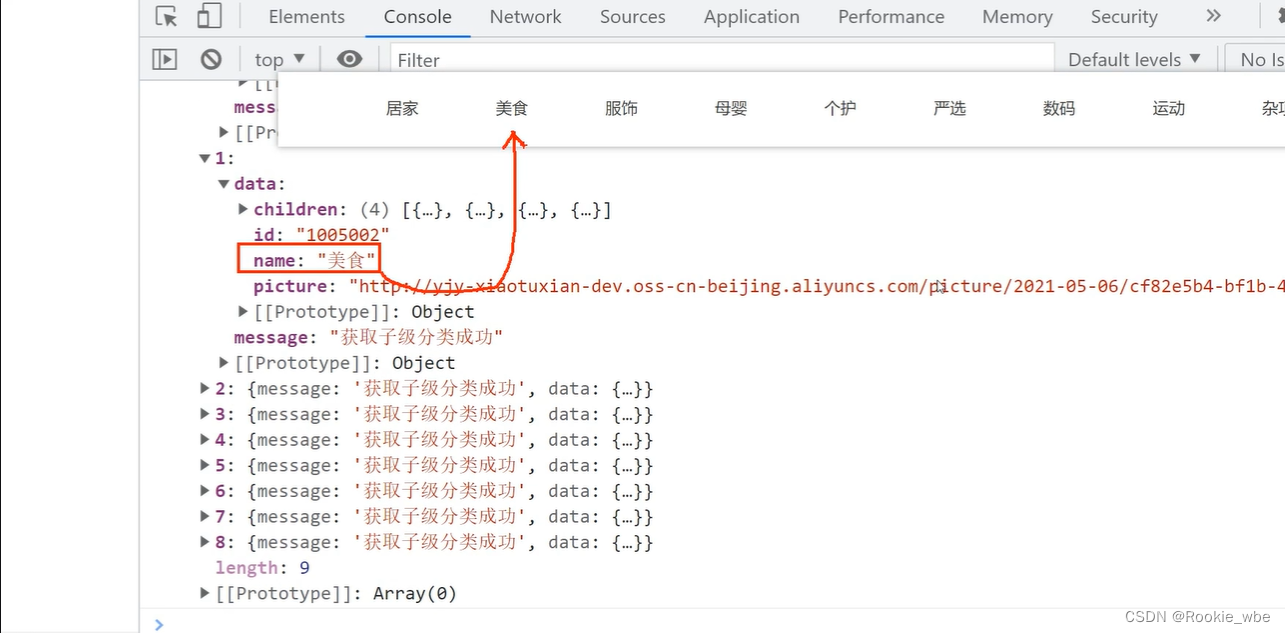Expand array item 7
The width and height of the screenshot is (1285, 633).
tap(205, 516)
